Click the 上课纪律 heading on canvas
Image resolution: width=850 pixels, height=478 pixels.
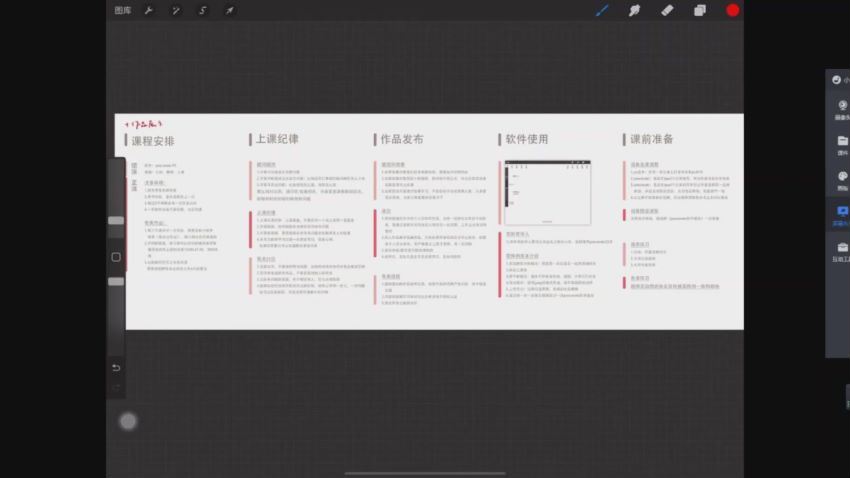tap(277, 139)
